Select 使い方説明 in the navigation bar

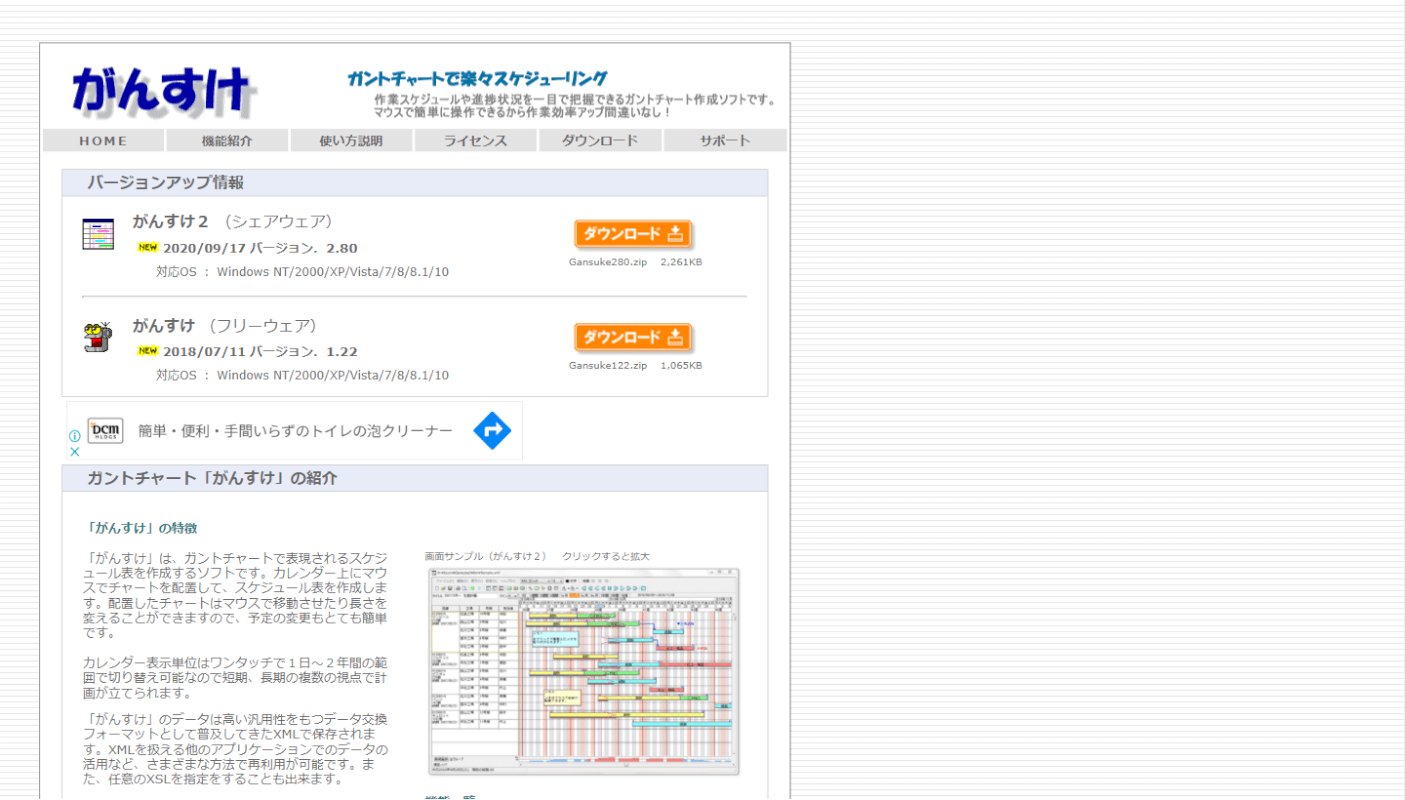point(351,141)
